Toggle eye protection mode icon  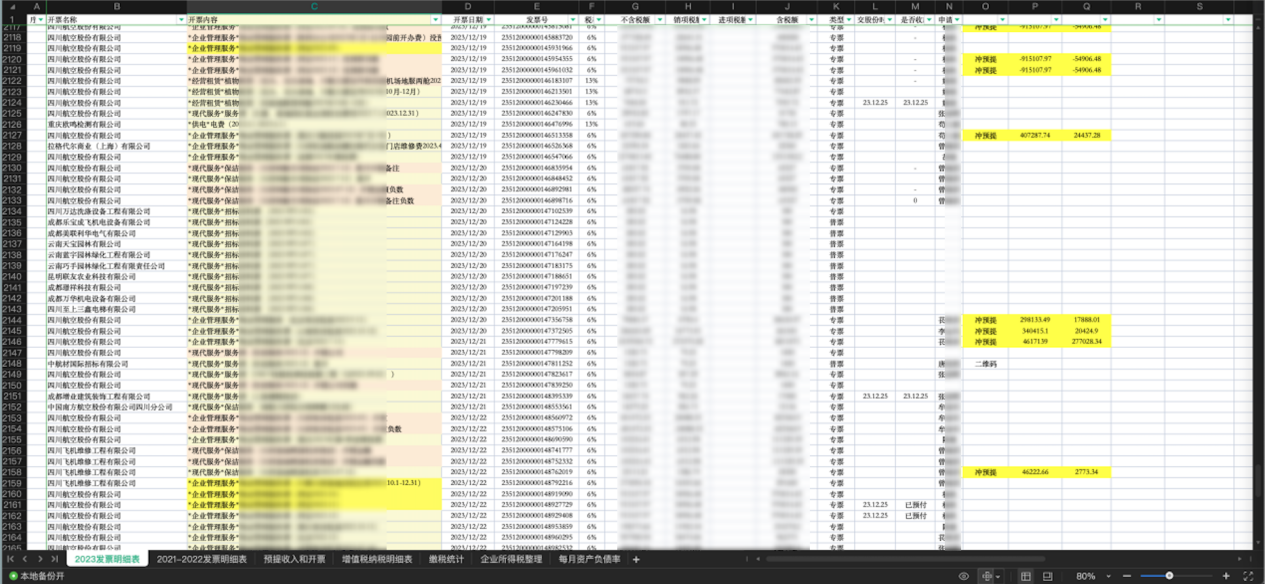tap(964, 576)
